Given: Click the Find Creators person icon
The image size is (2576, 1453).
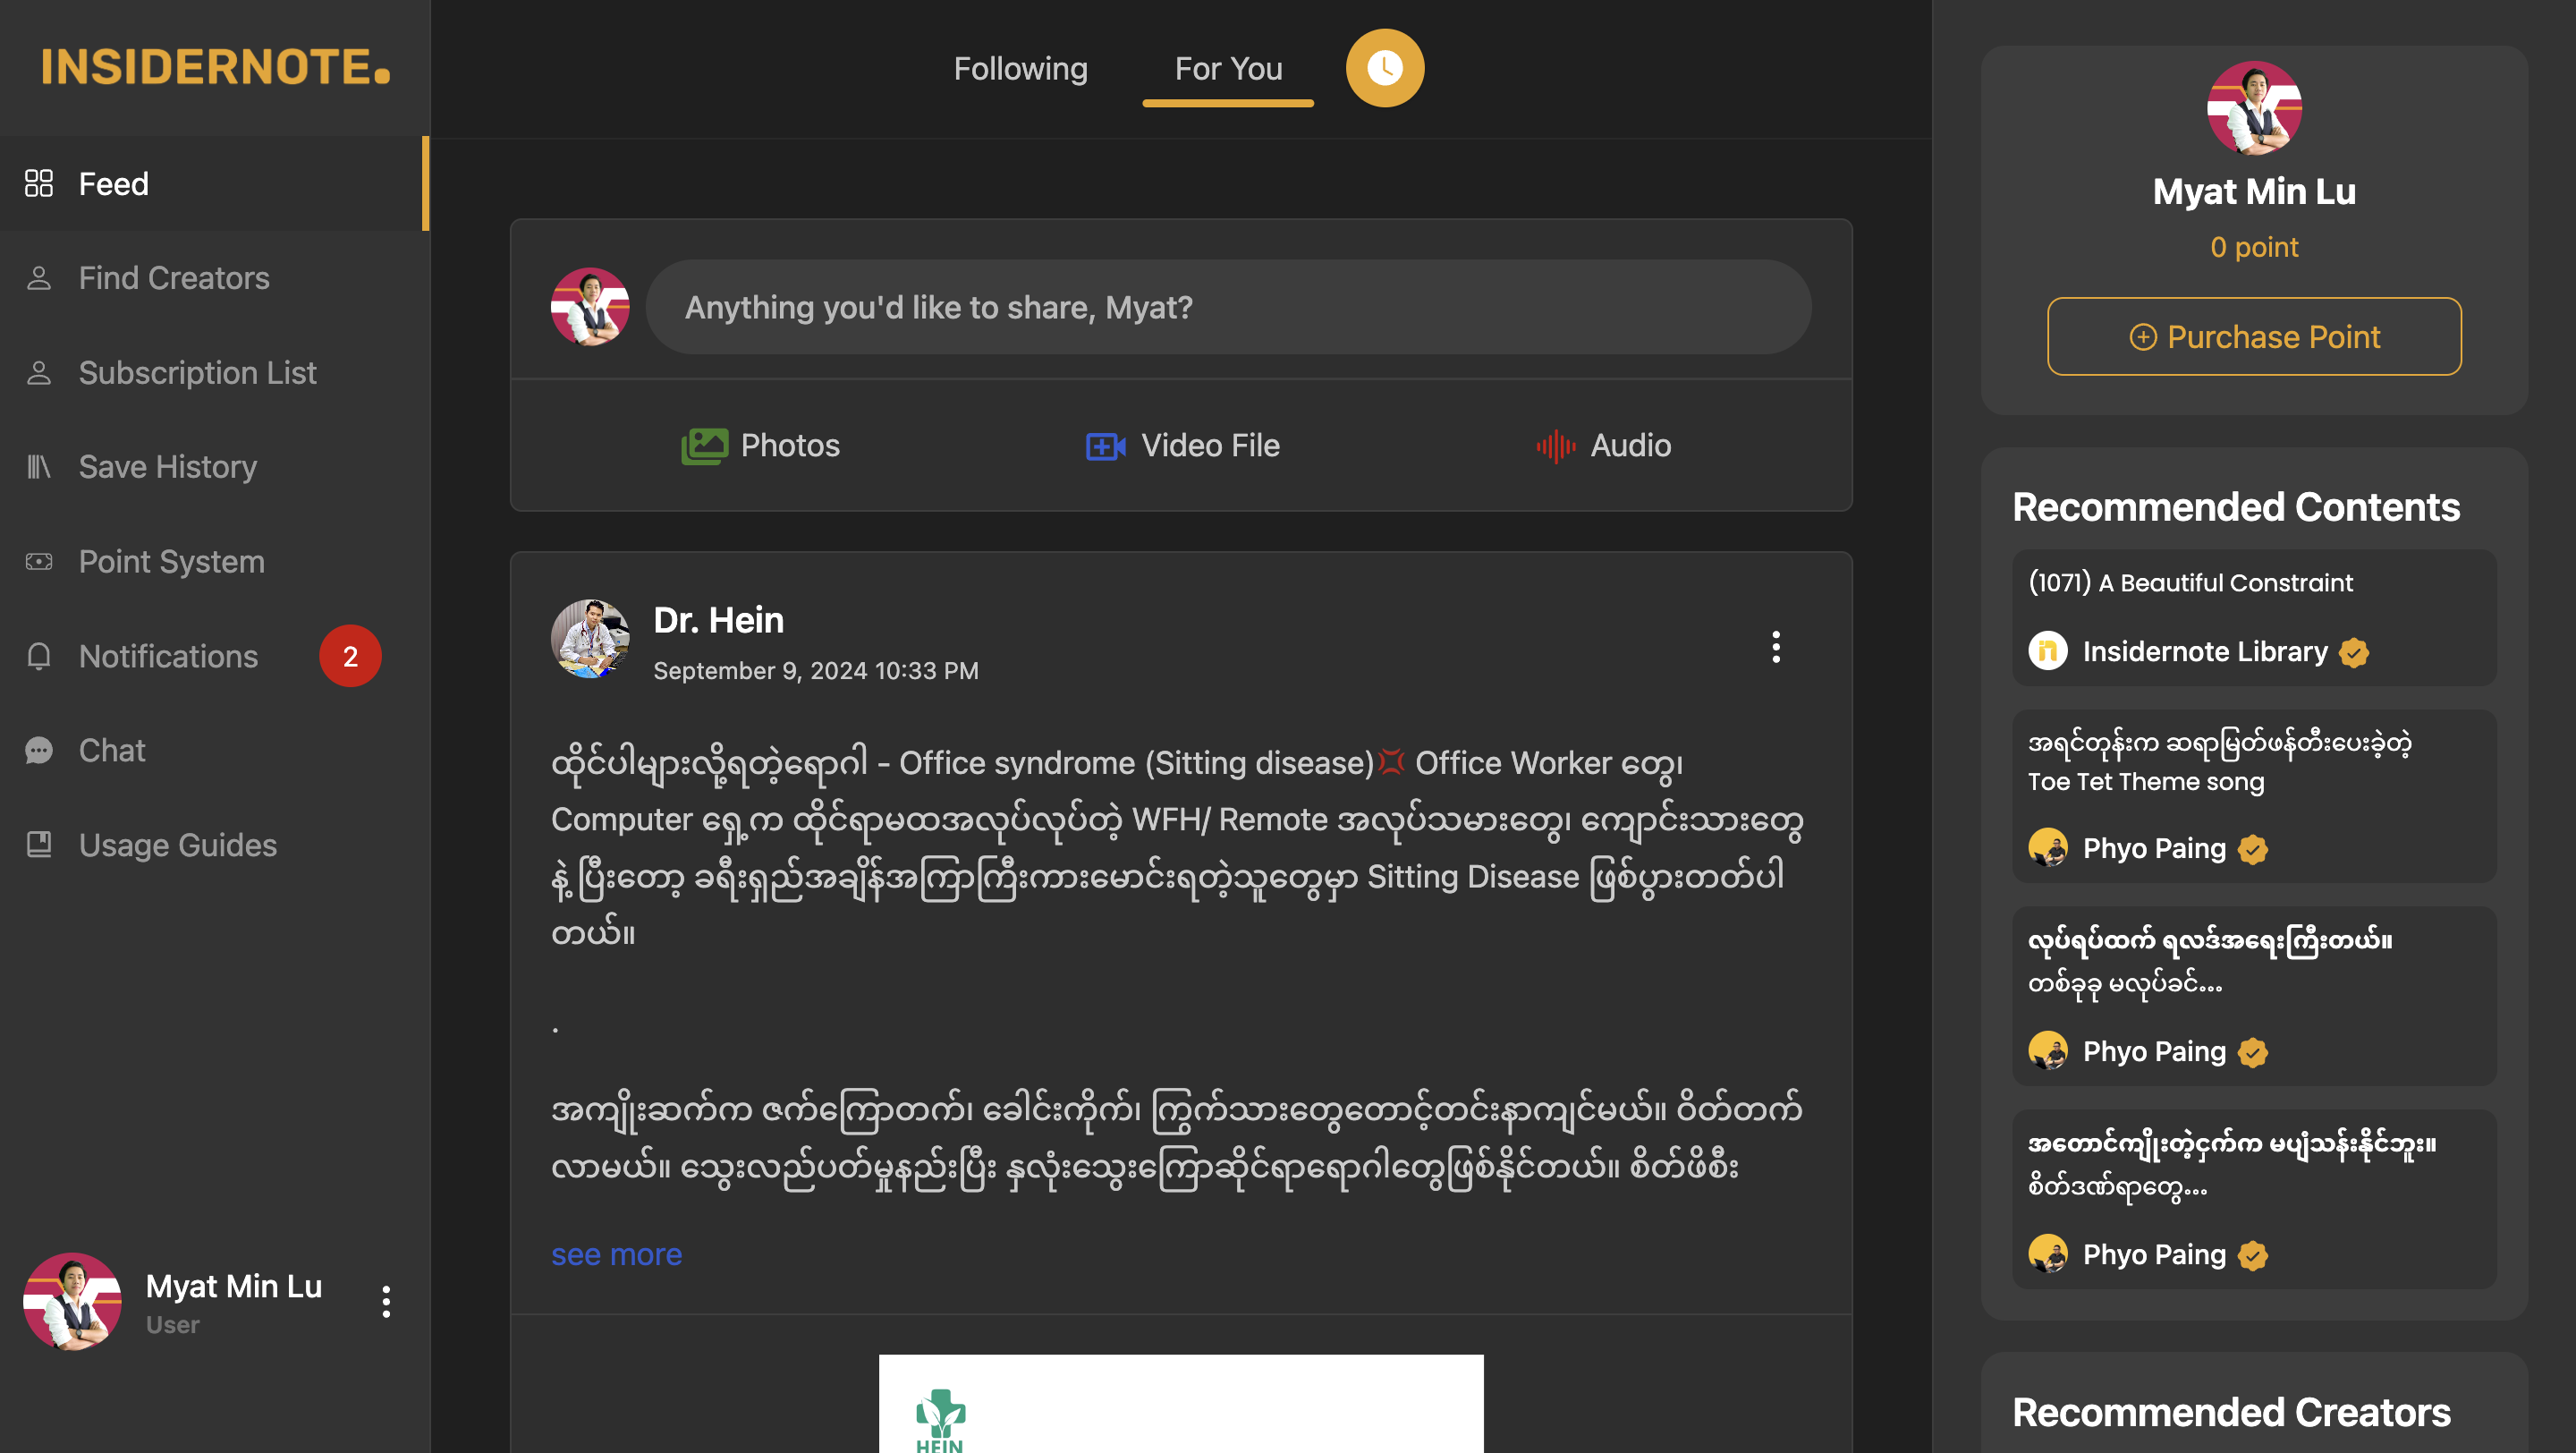Looking at the screenshot, I should [x=39, y=278].
